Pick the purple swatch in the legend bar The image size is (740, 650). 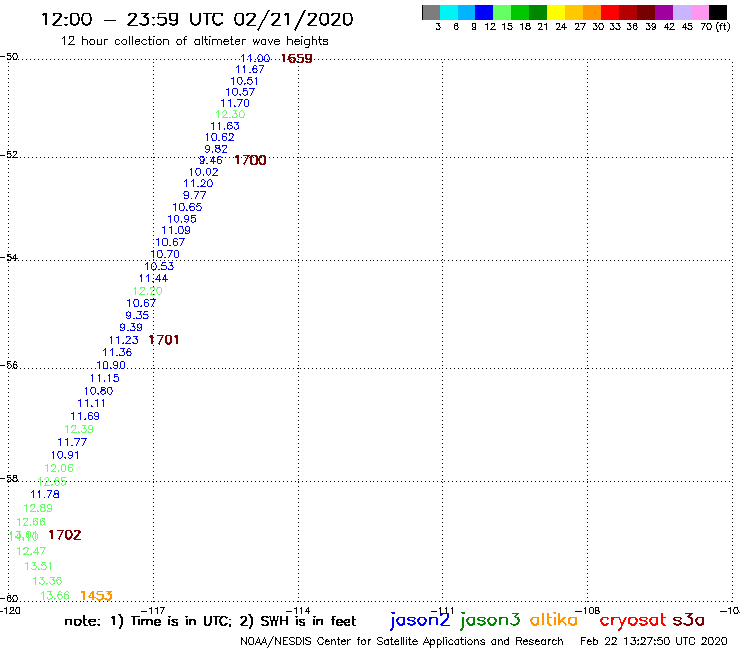[664, 12]
